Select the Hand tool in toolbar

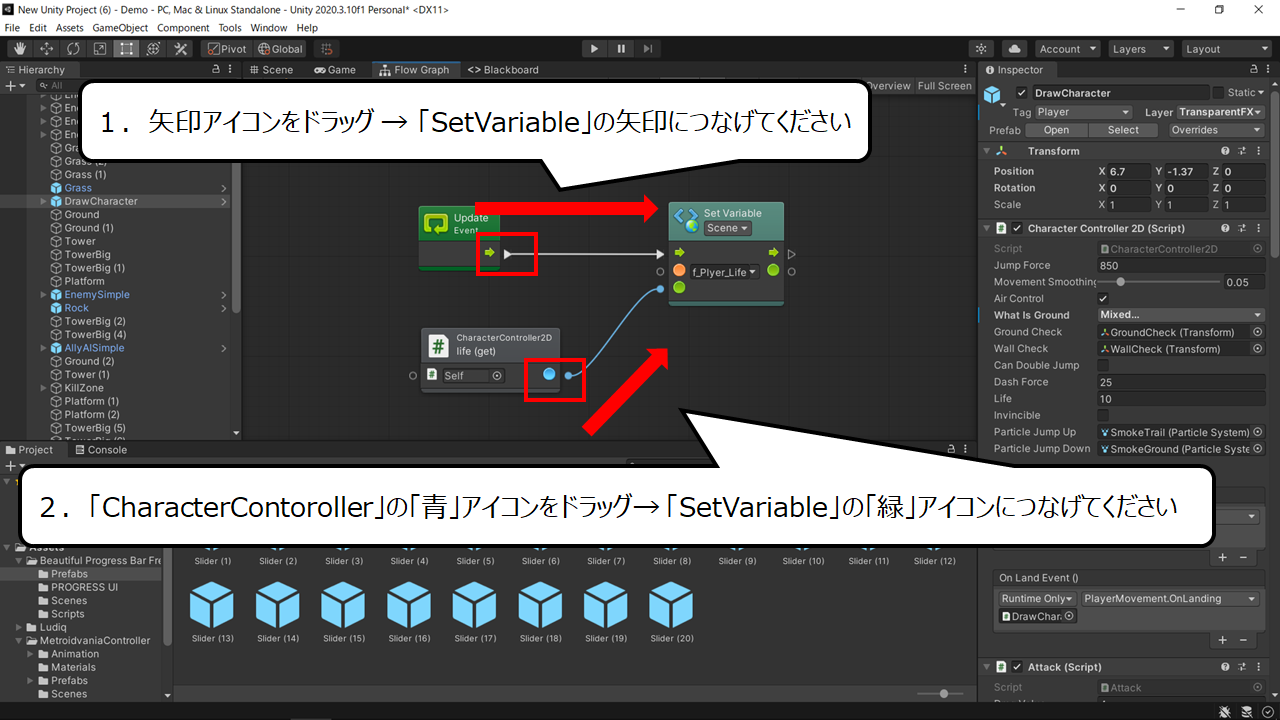pyautogui.click(x=19, y=49)
